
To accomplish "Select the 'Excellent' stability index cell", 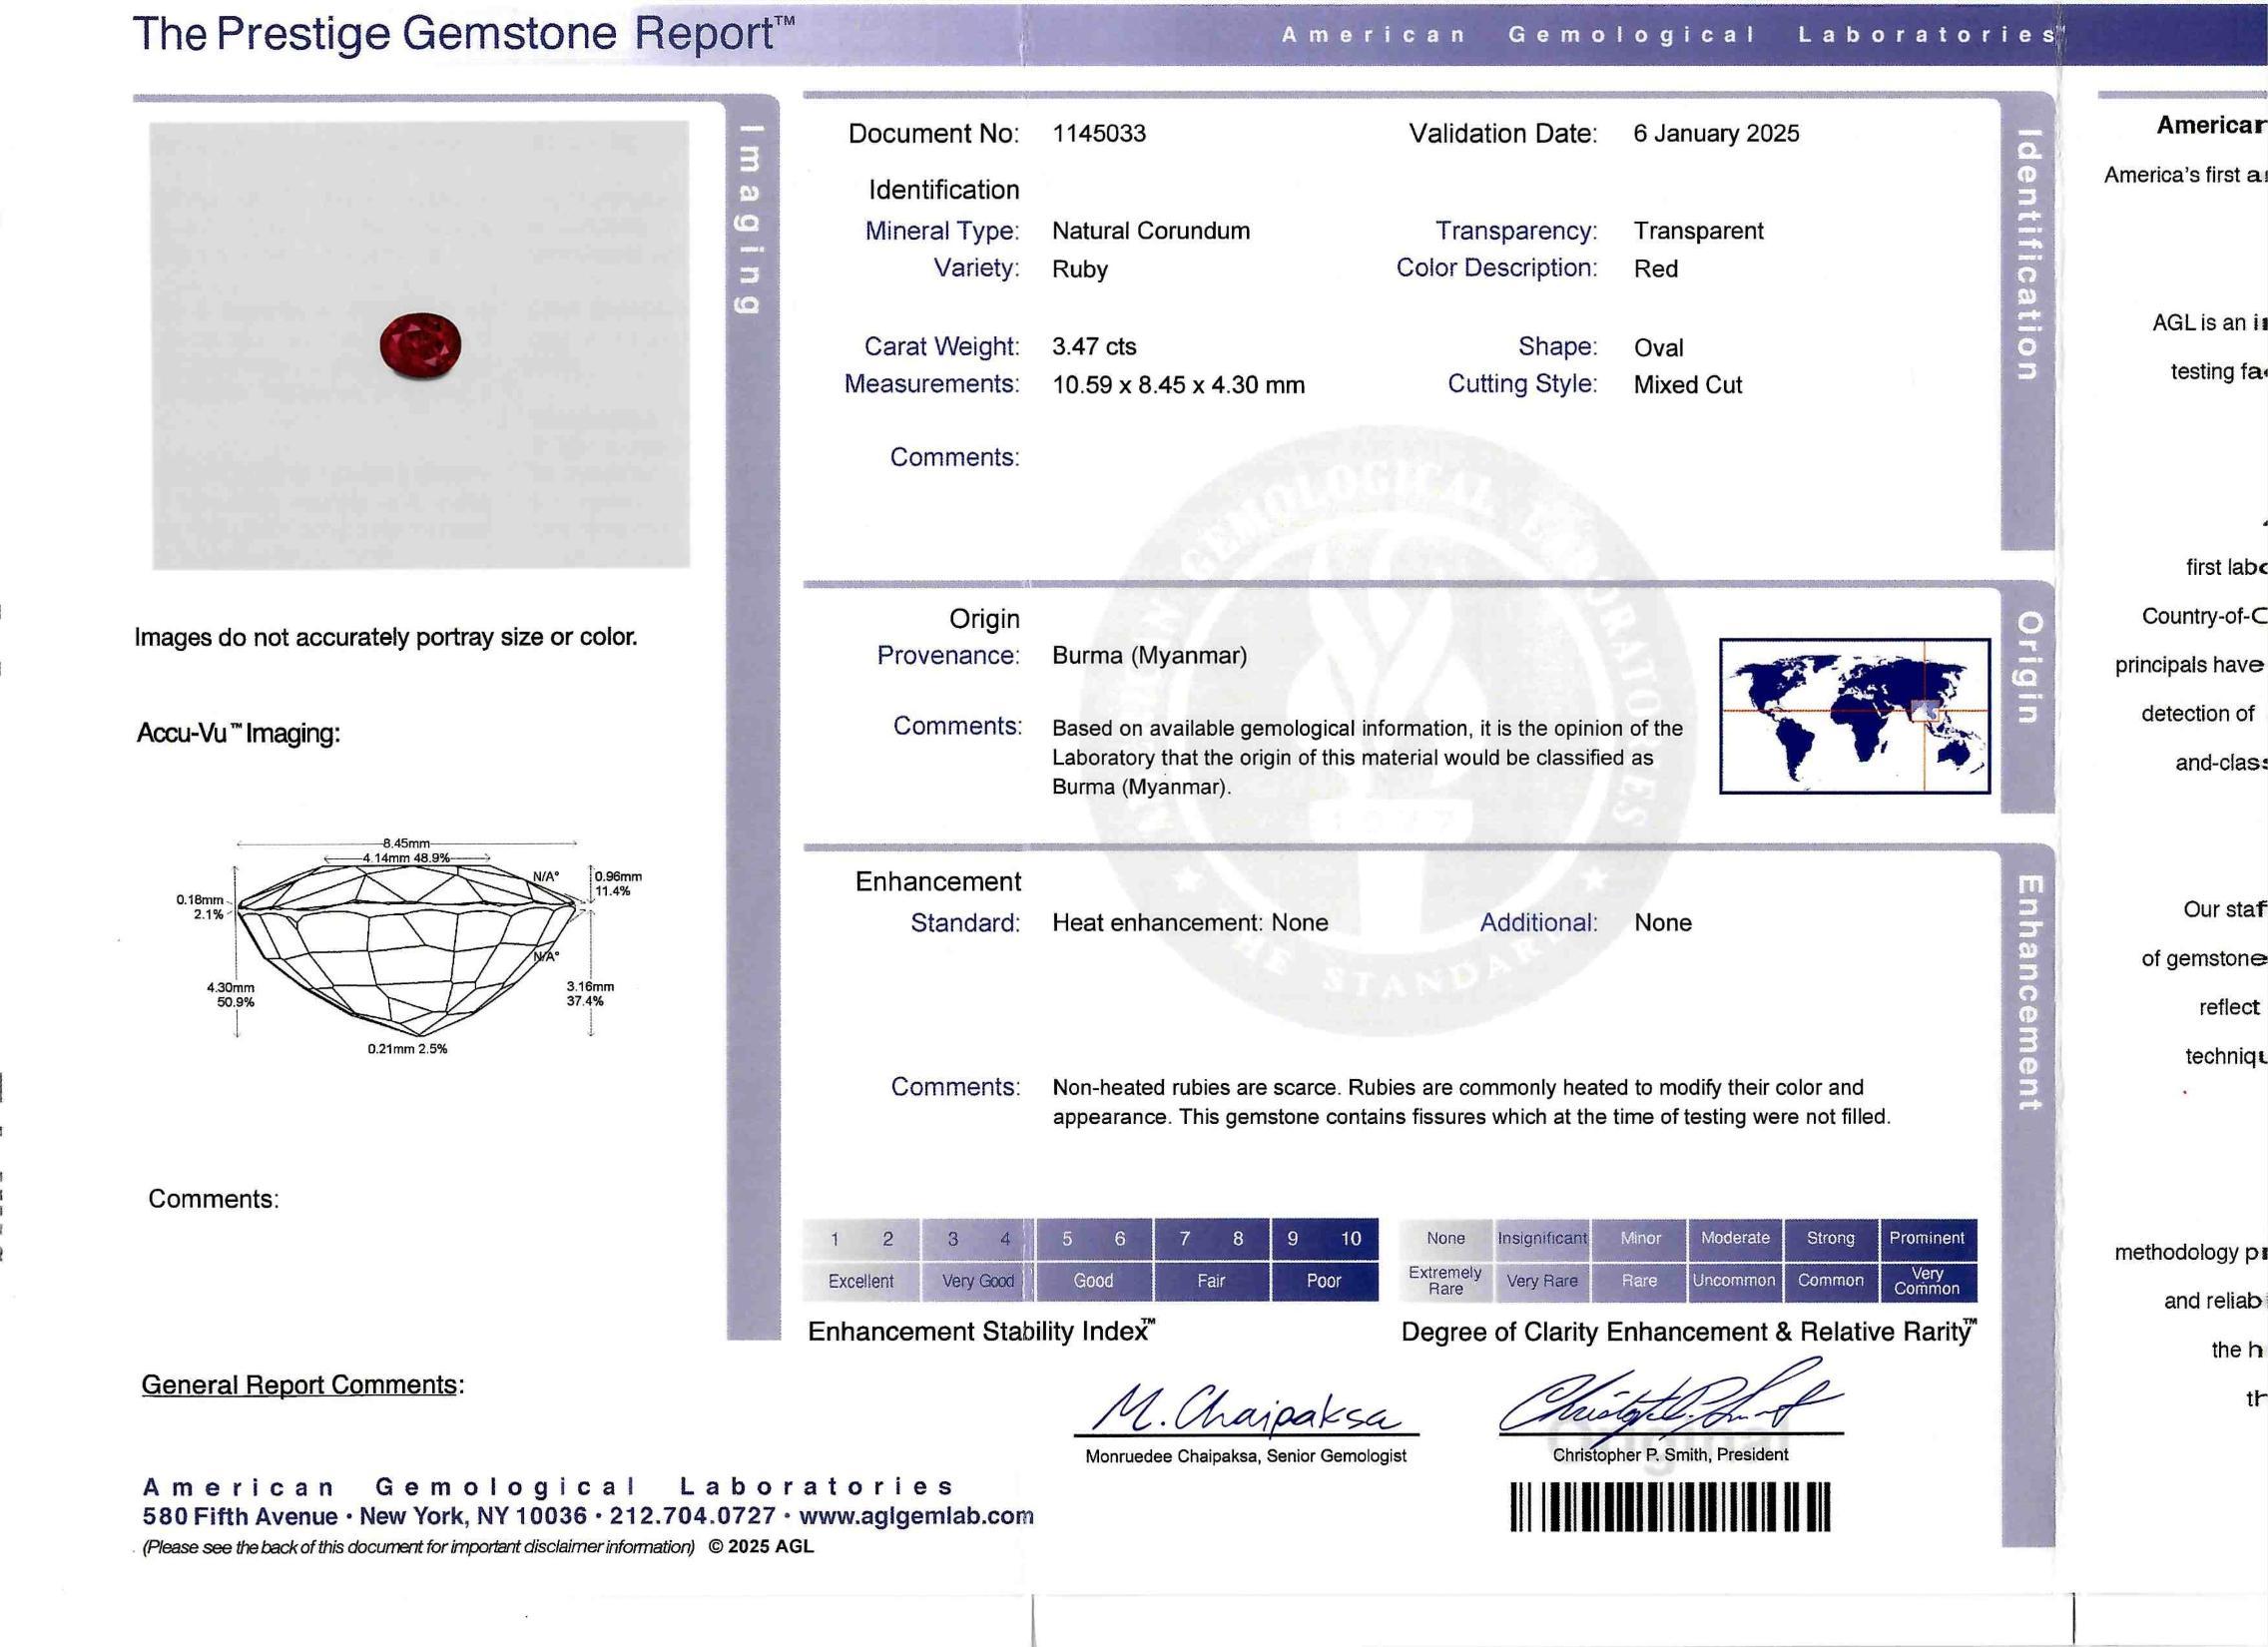I will click(861, 1281).
